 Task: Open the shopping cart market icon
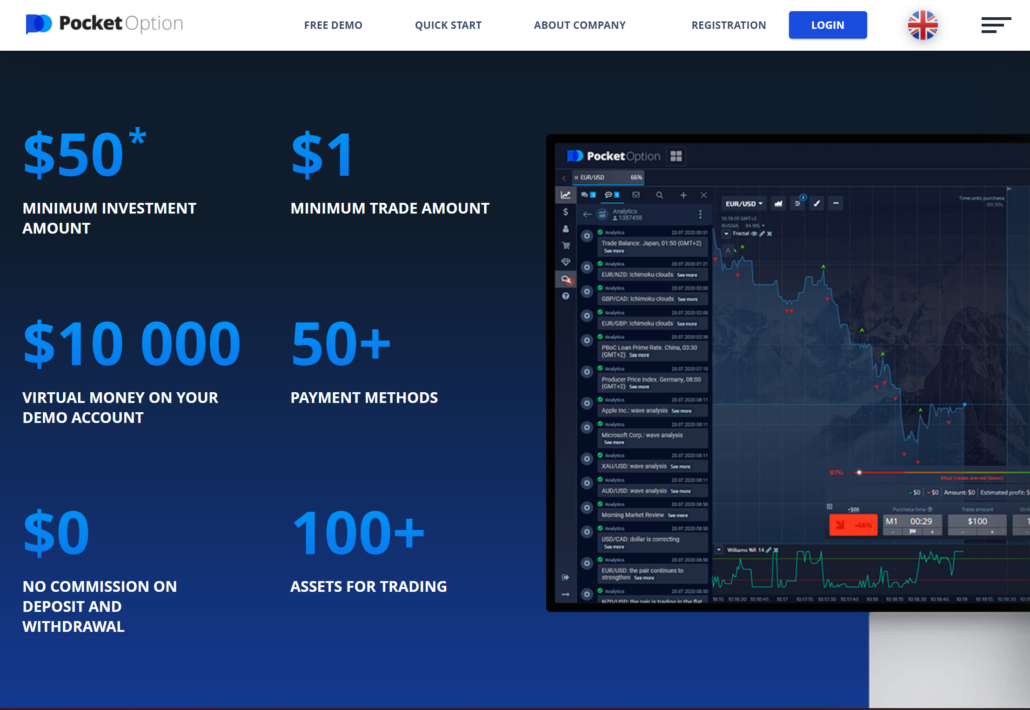[x=566, y=246]
